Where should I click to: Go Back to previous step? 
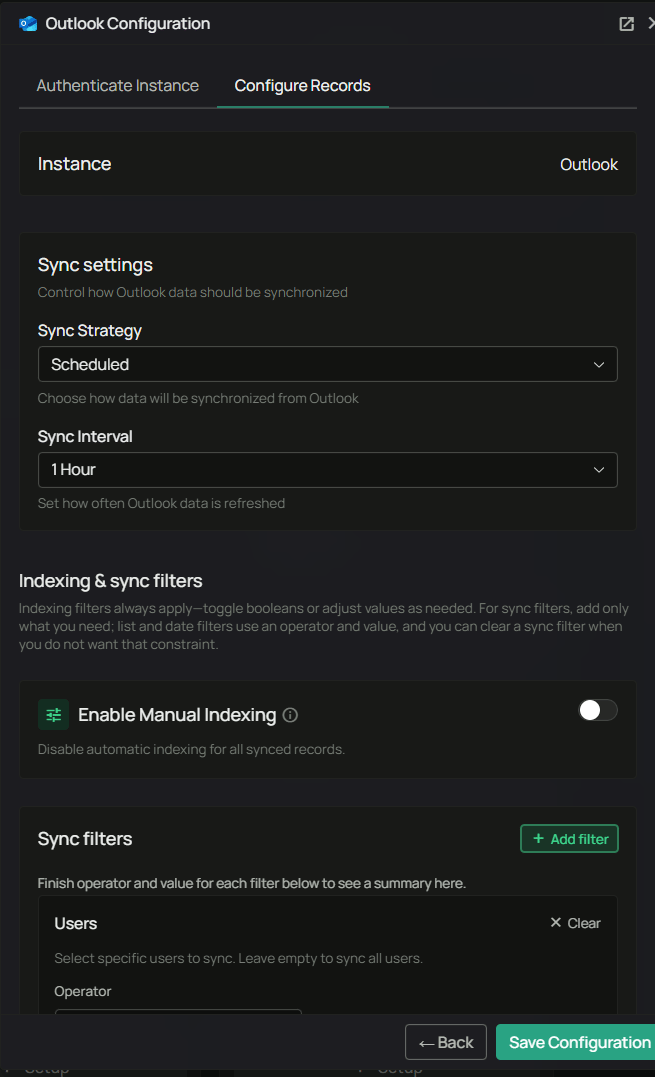tap(446, 1042)
